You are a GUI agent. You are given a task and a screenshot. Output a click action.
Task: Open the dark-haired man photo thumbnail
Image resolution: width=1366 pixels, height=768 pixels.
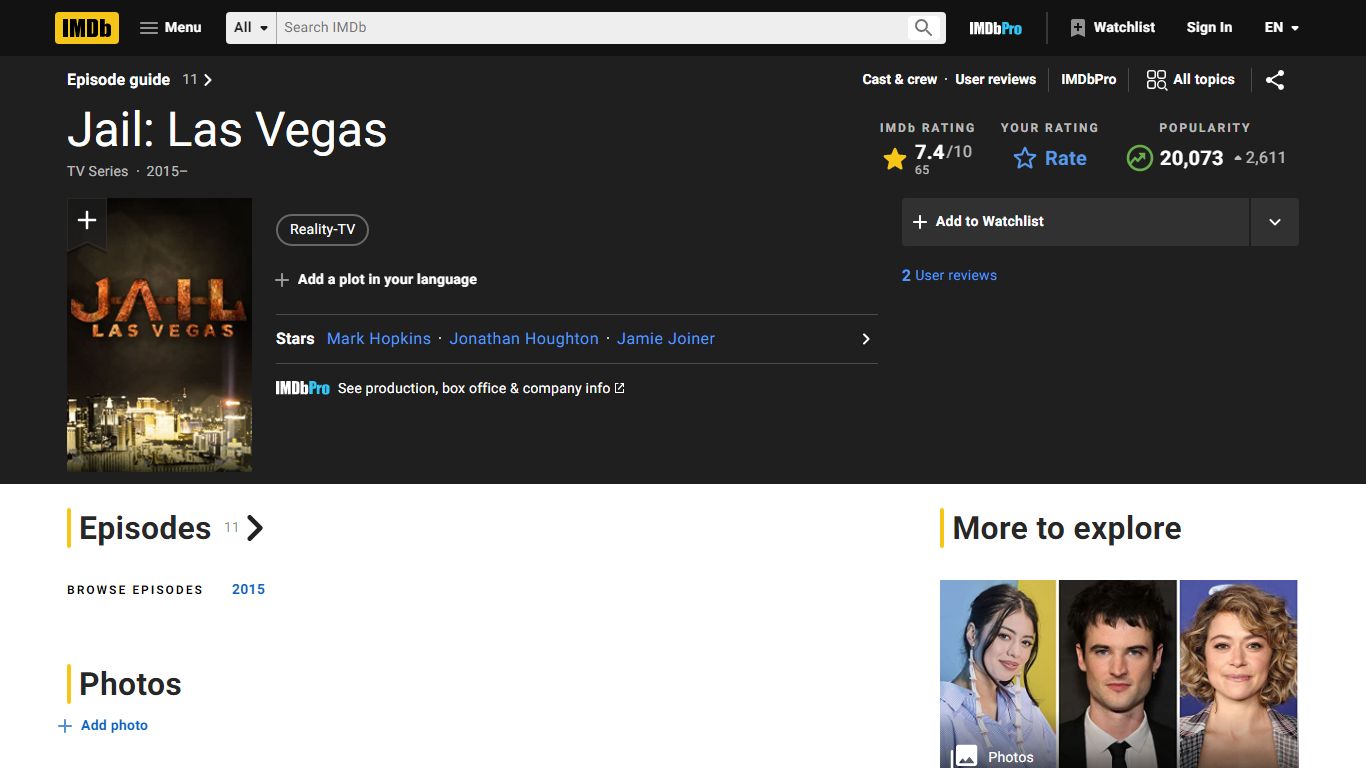click(x=1118, y=674)
